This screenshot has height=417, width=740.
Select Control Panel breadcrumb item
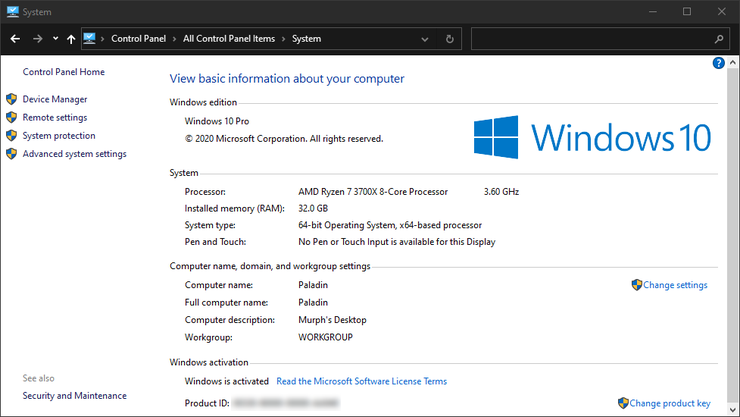pyautogui.click(x=138, y=39)
